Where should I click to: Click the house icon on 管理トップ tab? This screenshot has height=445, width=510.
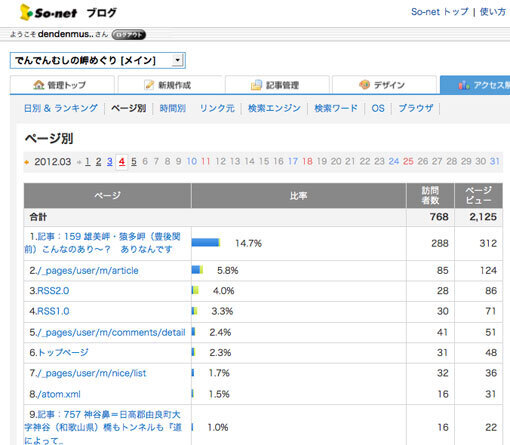[39, 85]
